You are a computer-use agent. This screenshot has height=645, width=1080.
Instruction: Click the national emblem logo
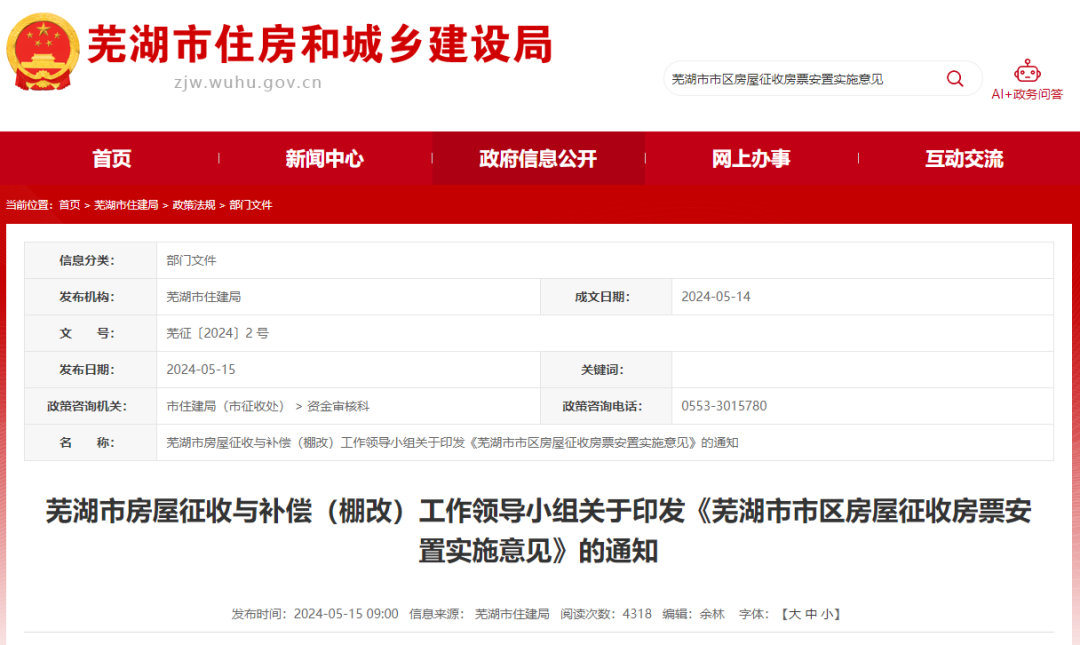click(43, 52)
